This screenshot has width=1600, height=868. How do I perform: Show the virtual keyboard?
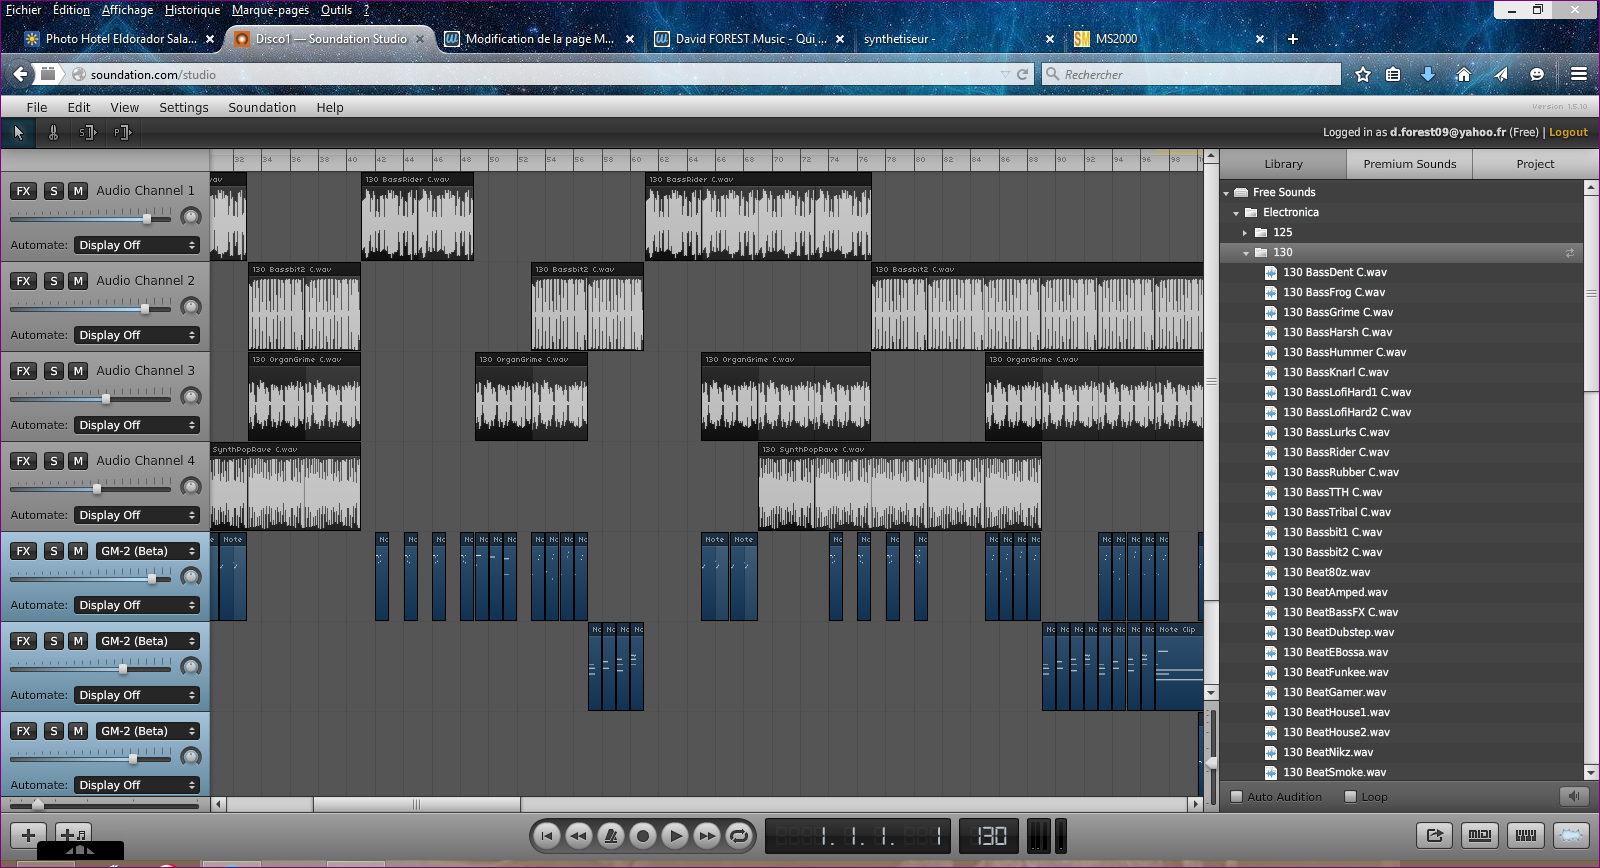[x=1526, y=835]
